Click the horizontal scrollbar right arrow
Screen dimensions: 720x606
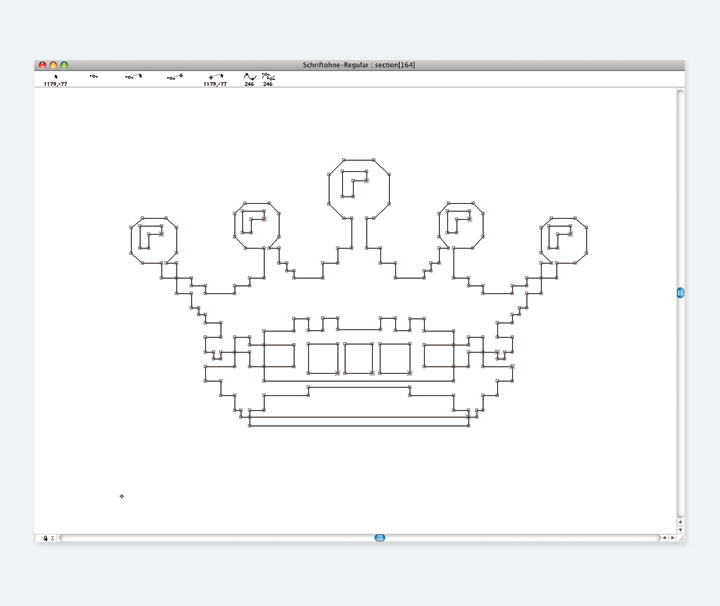(x=672, y=538)
